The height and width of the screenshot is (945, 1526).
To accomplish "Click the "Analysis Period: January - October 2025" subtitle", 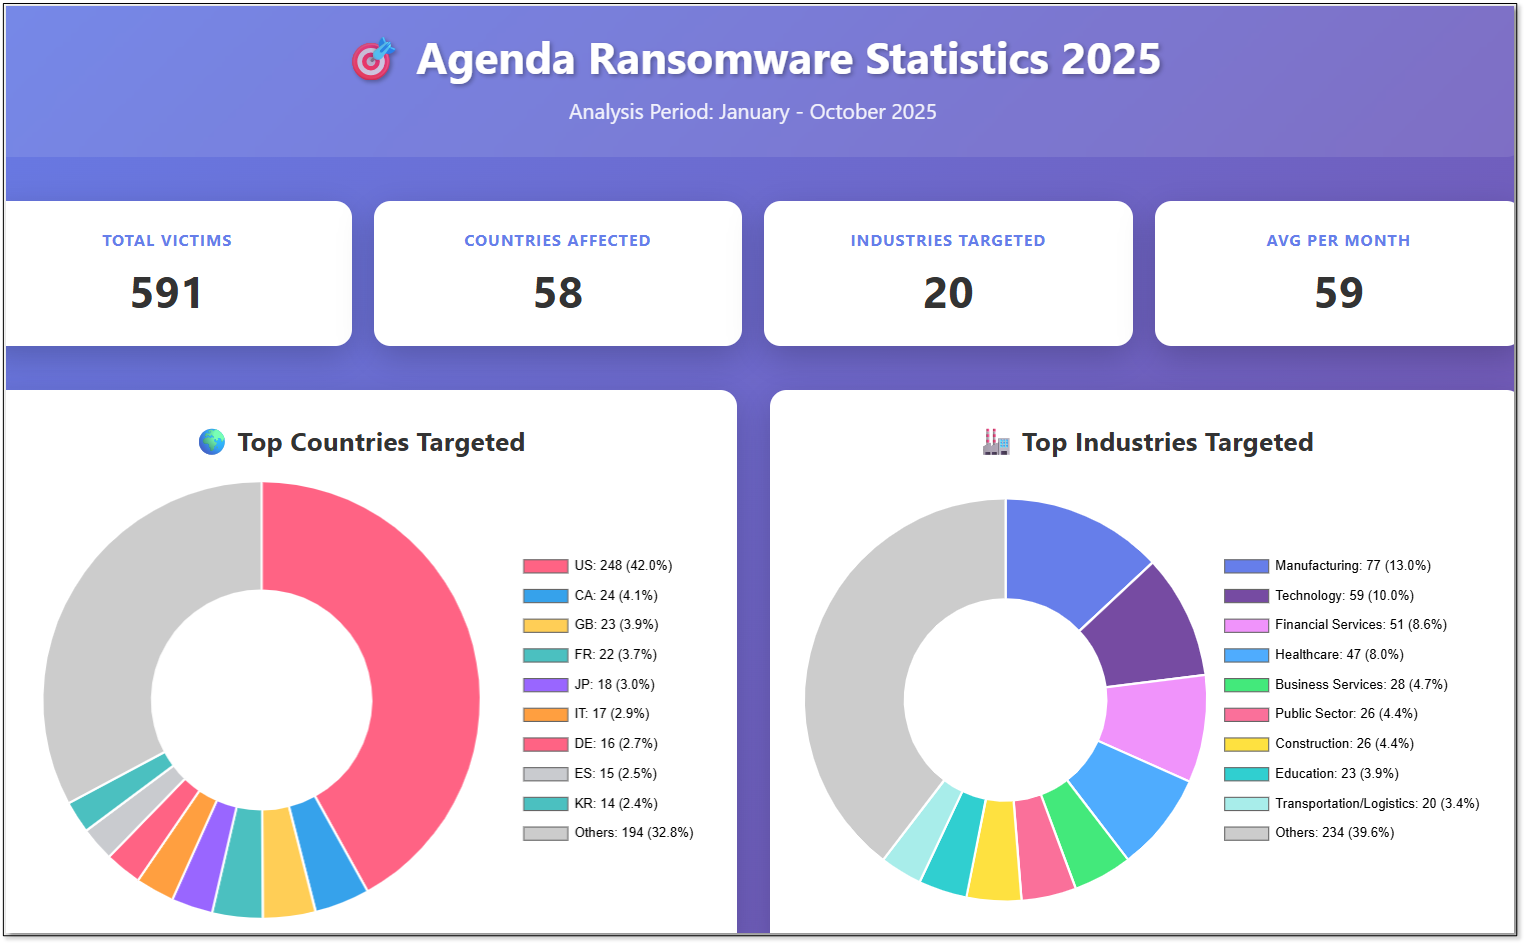I will coord(753,112).
